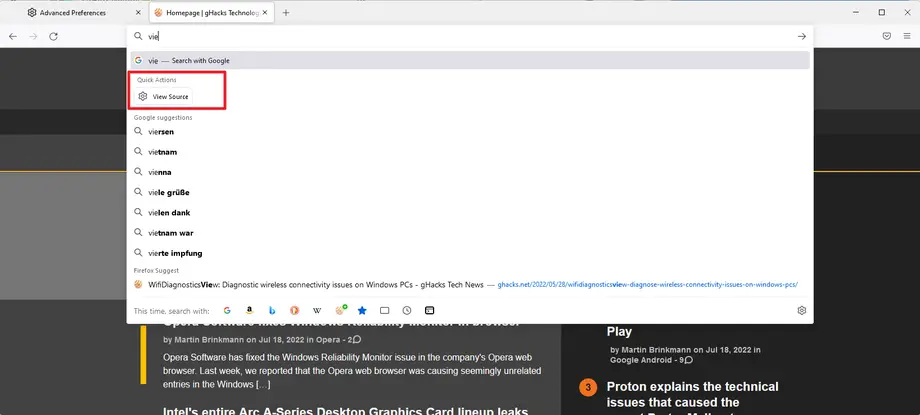This screenshot has width=920, height=415.
Task: Run the View Source quick action
Action: tap(163, 96)
